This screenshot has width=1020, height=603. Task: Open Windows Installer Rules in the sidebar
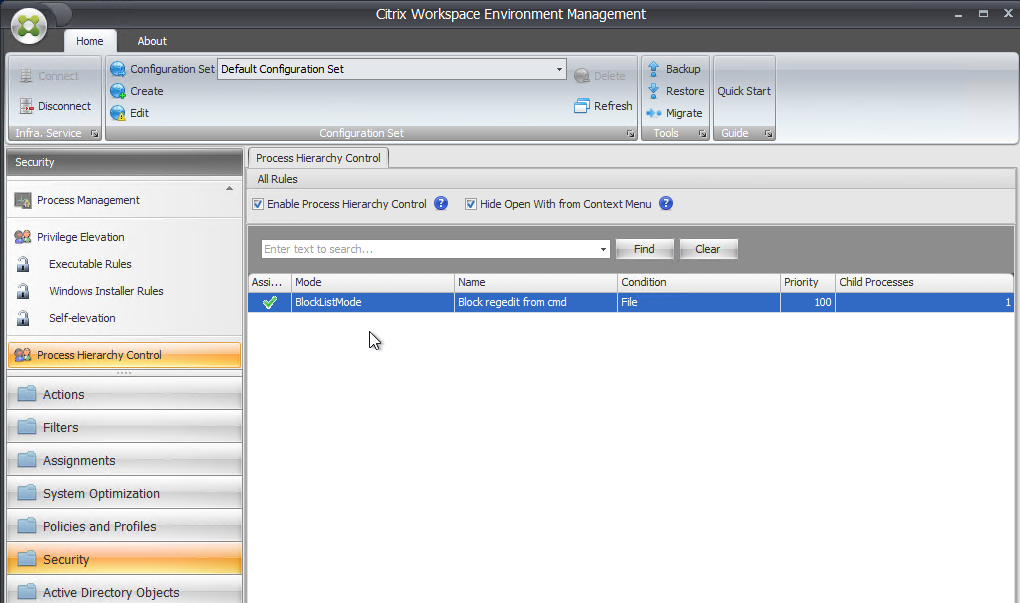tap(106, 291)
